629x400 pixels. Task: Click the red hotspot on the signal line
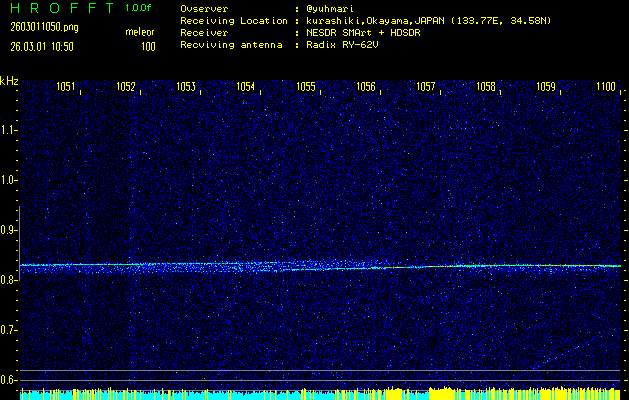440,266
